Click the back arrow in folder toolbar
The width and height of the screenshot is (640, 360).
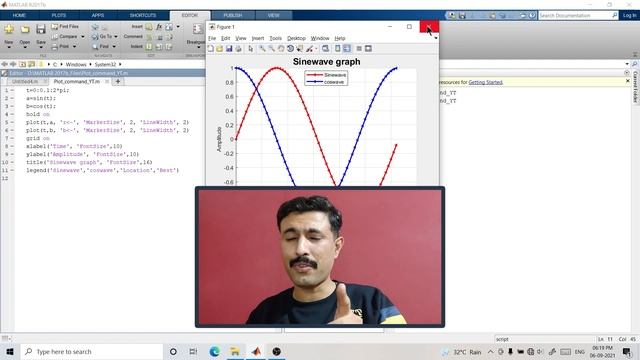(x=4, y=64)
